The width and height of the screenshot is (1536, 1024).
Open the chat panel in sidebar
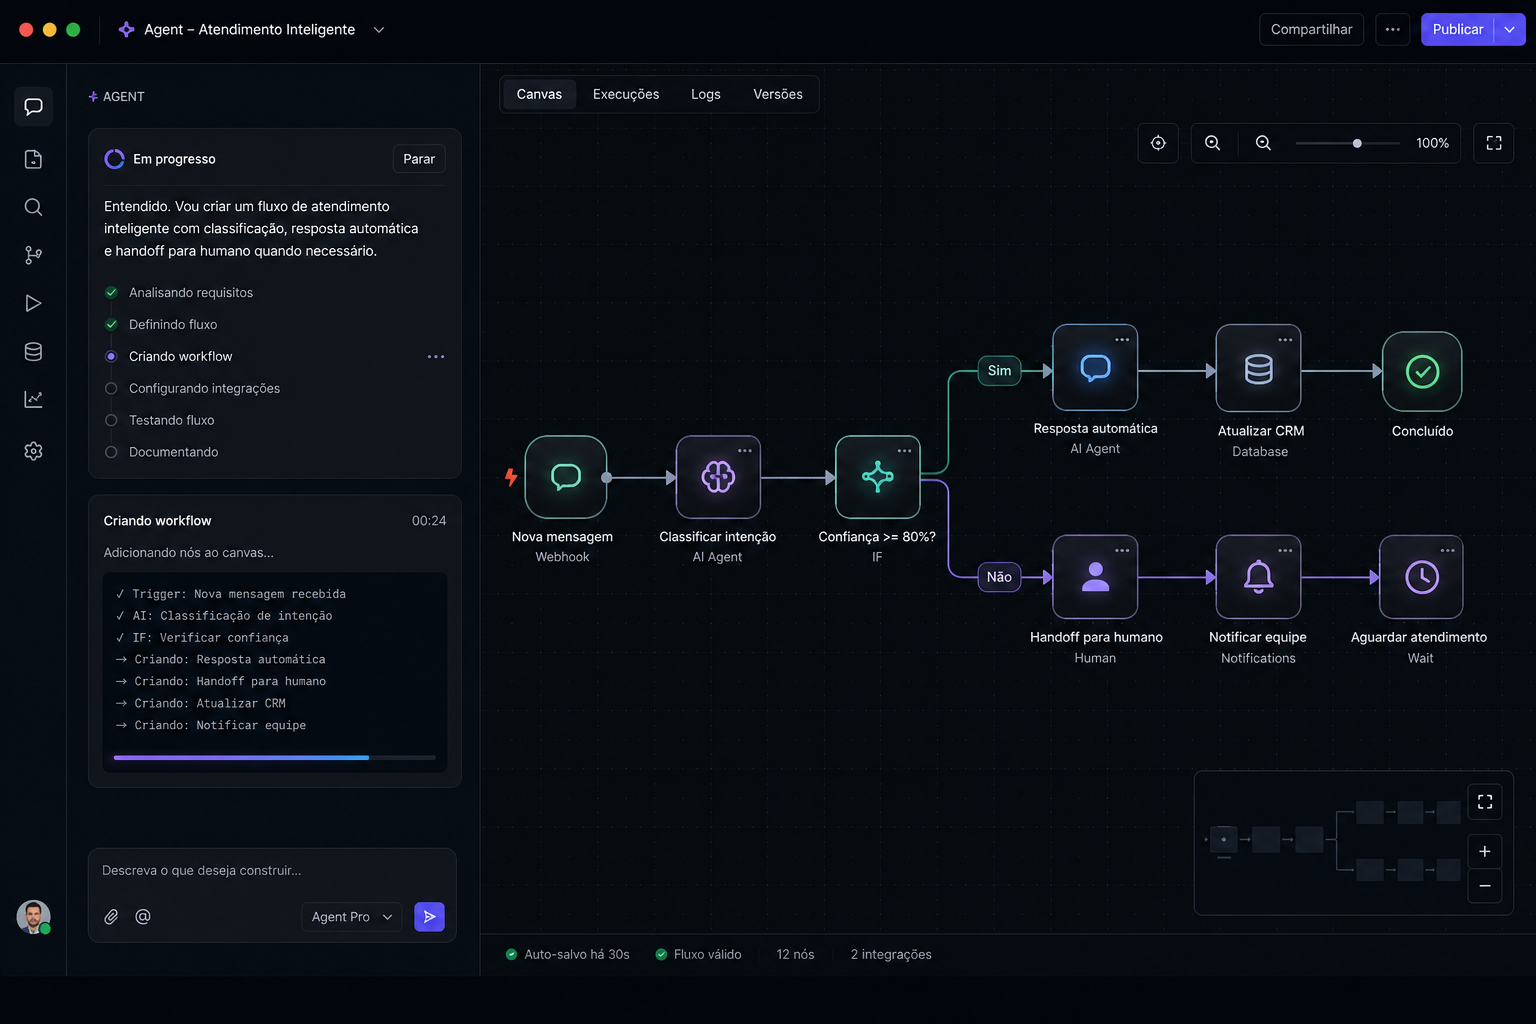click(x=33, y=107)
